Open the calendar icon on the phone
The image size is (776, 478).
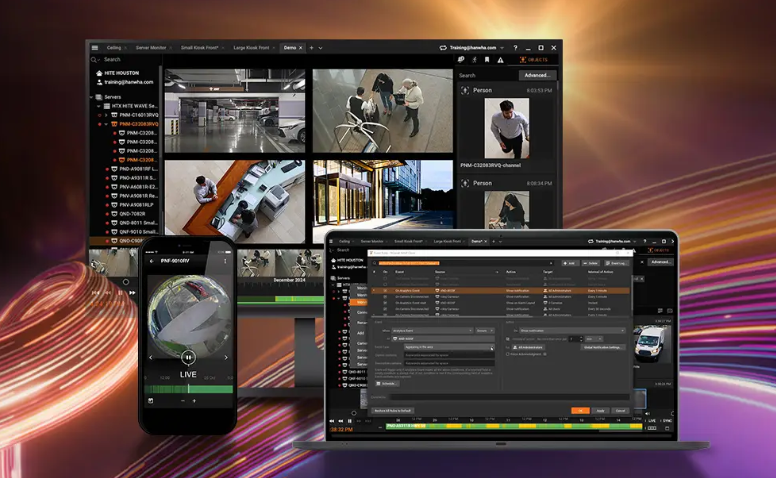[150, 401]
